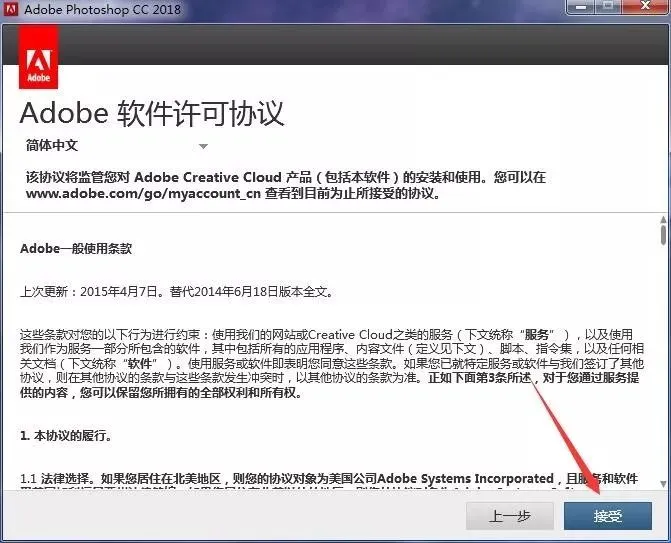Click the license scrollbar down arrow
671x543 pixels.
click(663, 484)
